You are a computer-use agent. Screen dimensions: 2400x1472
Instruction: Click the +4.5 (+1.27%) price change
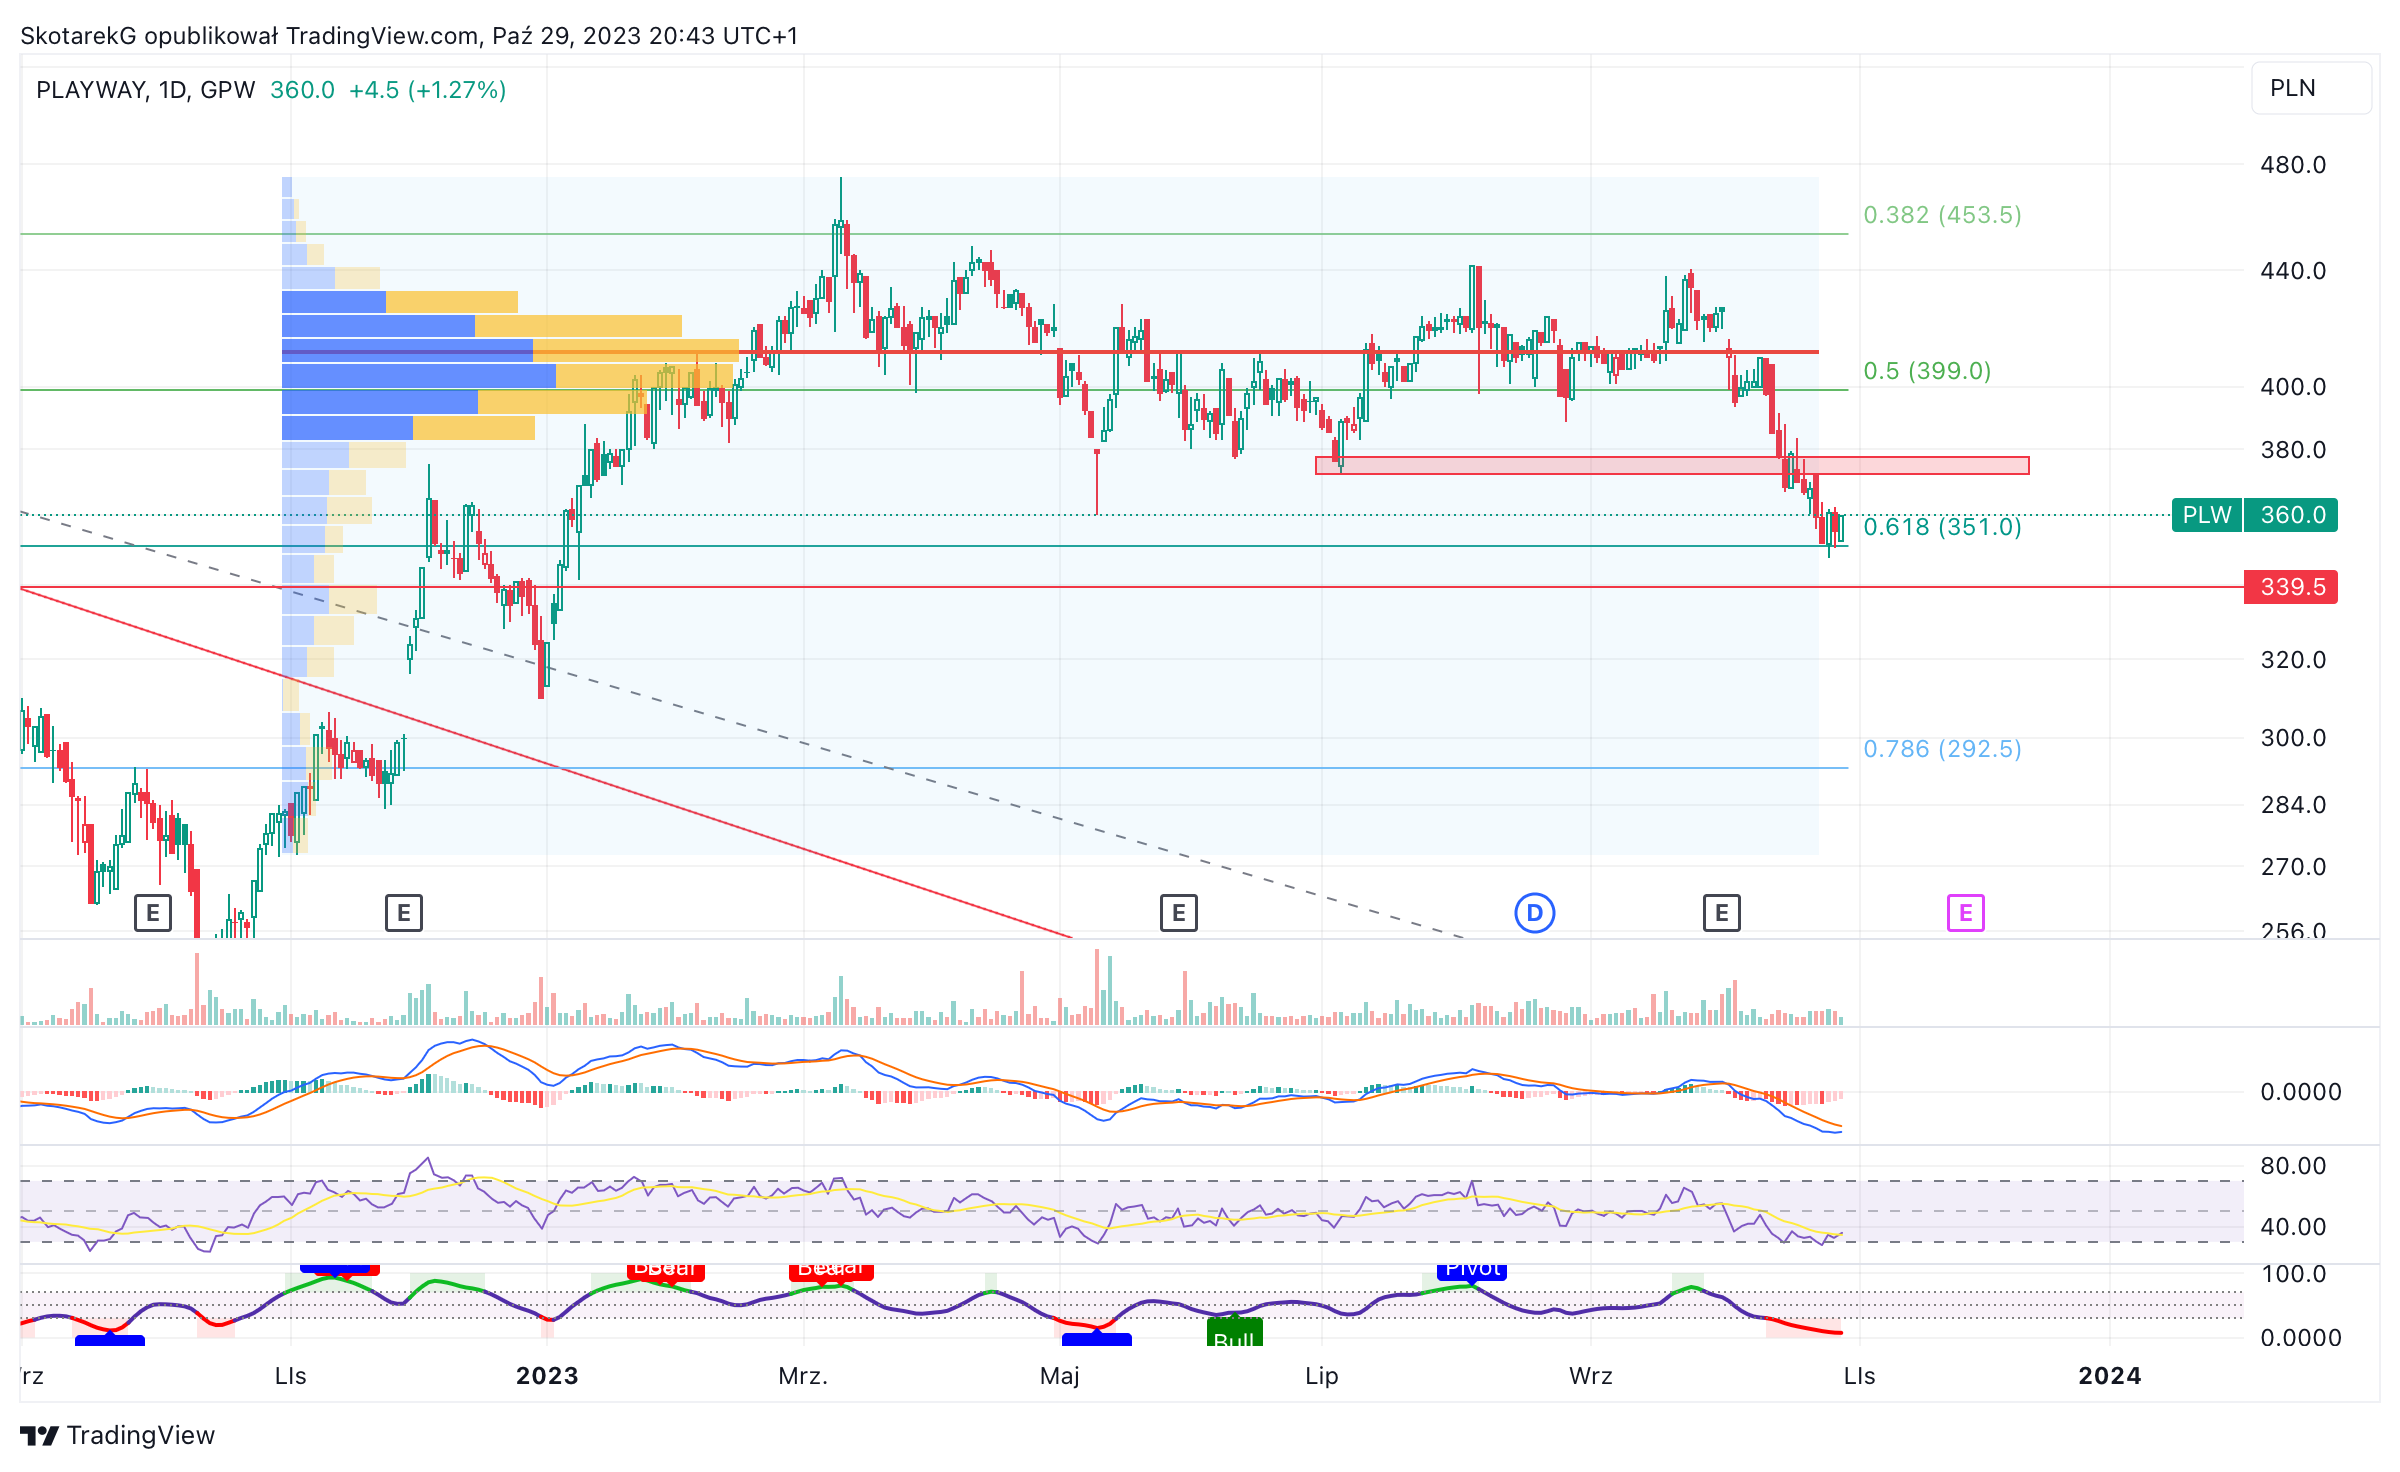427,90
